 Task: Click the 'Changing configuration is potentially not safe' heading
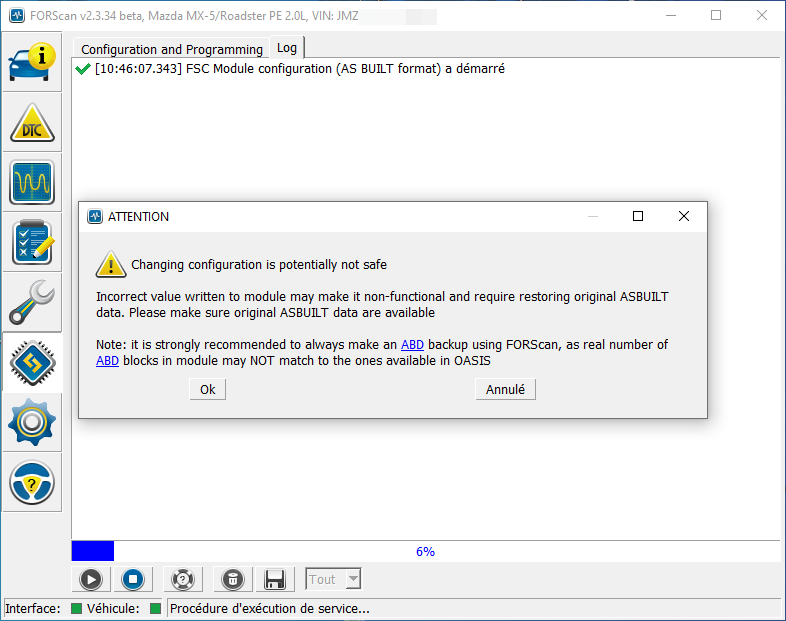click(259, 265)
